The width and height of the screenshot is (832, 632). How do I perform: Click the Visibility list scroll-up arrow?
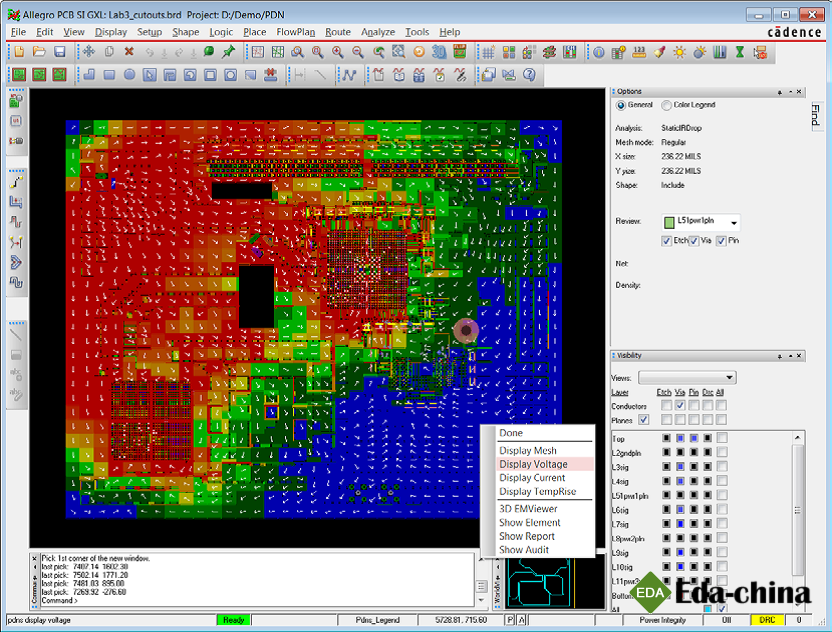(798, 437)
